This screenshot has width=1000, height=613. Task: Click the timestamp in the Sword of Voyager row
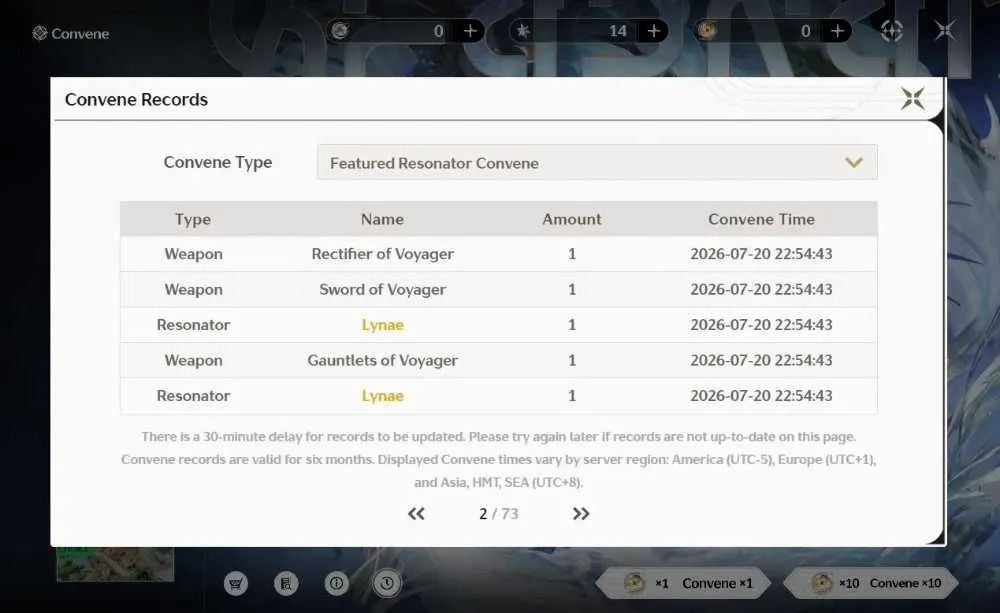click(x=761, y=290)
